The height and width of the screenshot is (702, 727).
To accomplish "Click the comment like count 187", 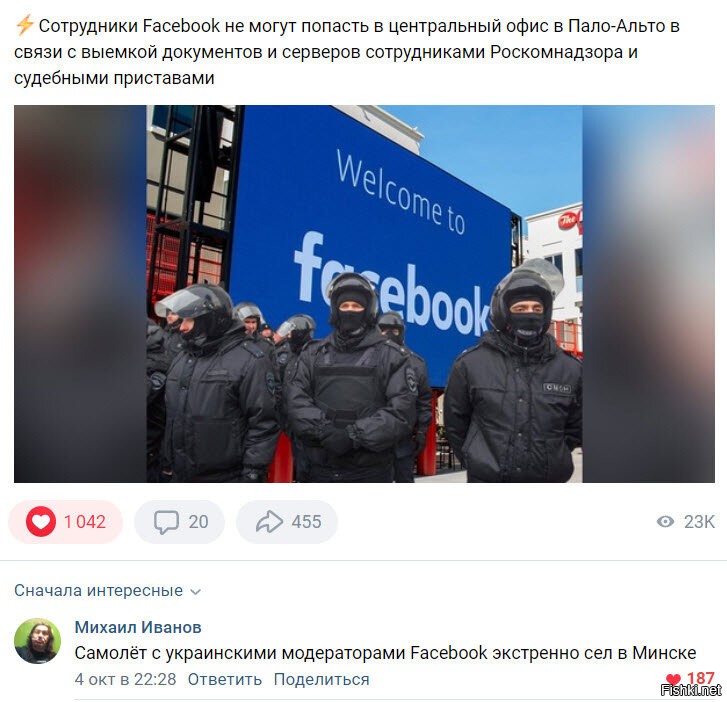I will (700, 678).
